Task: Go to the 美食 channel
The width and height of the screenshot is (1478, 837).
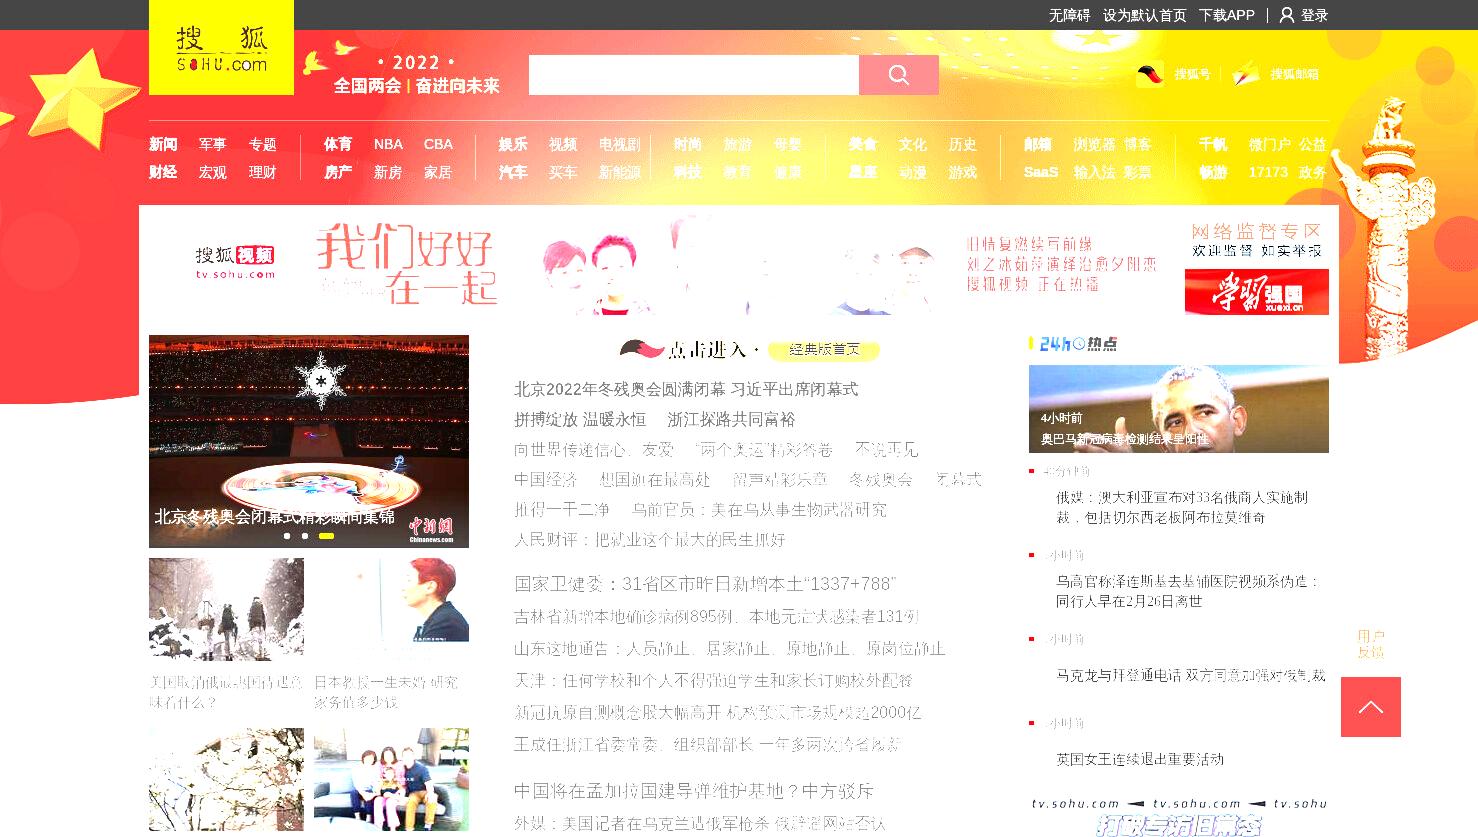Action: 862,144
